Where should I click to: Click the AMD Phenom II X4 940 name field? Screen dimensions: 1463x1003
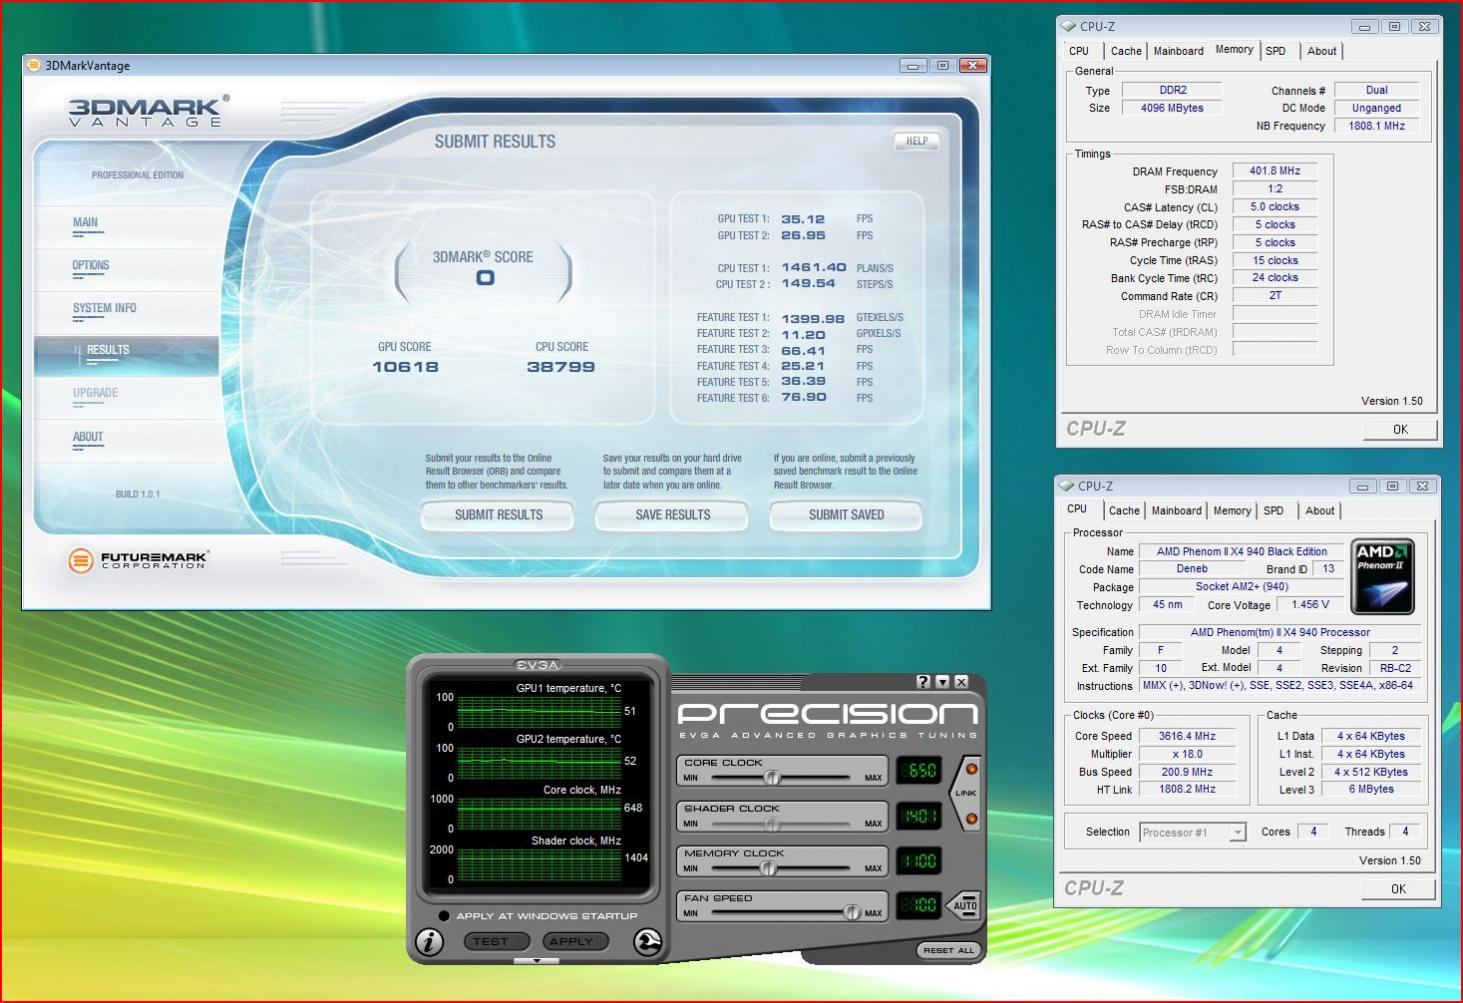coord(1241,552)
